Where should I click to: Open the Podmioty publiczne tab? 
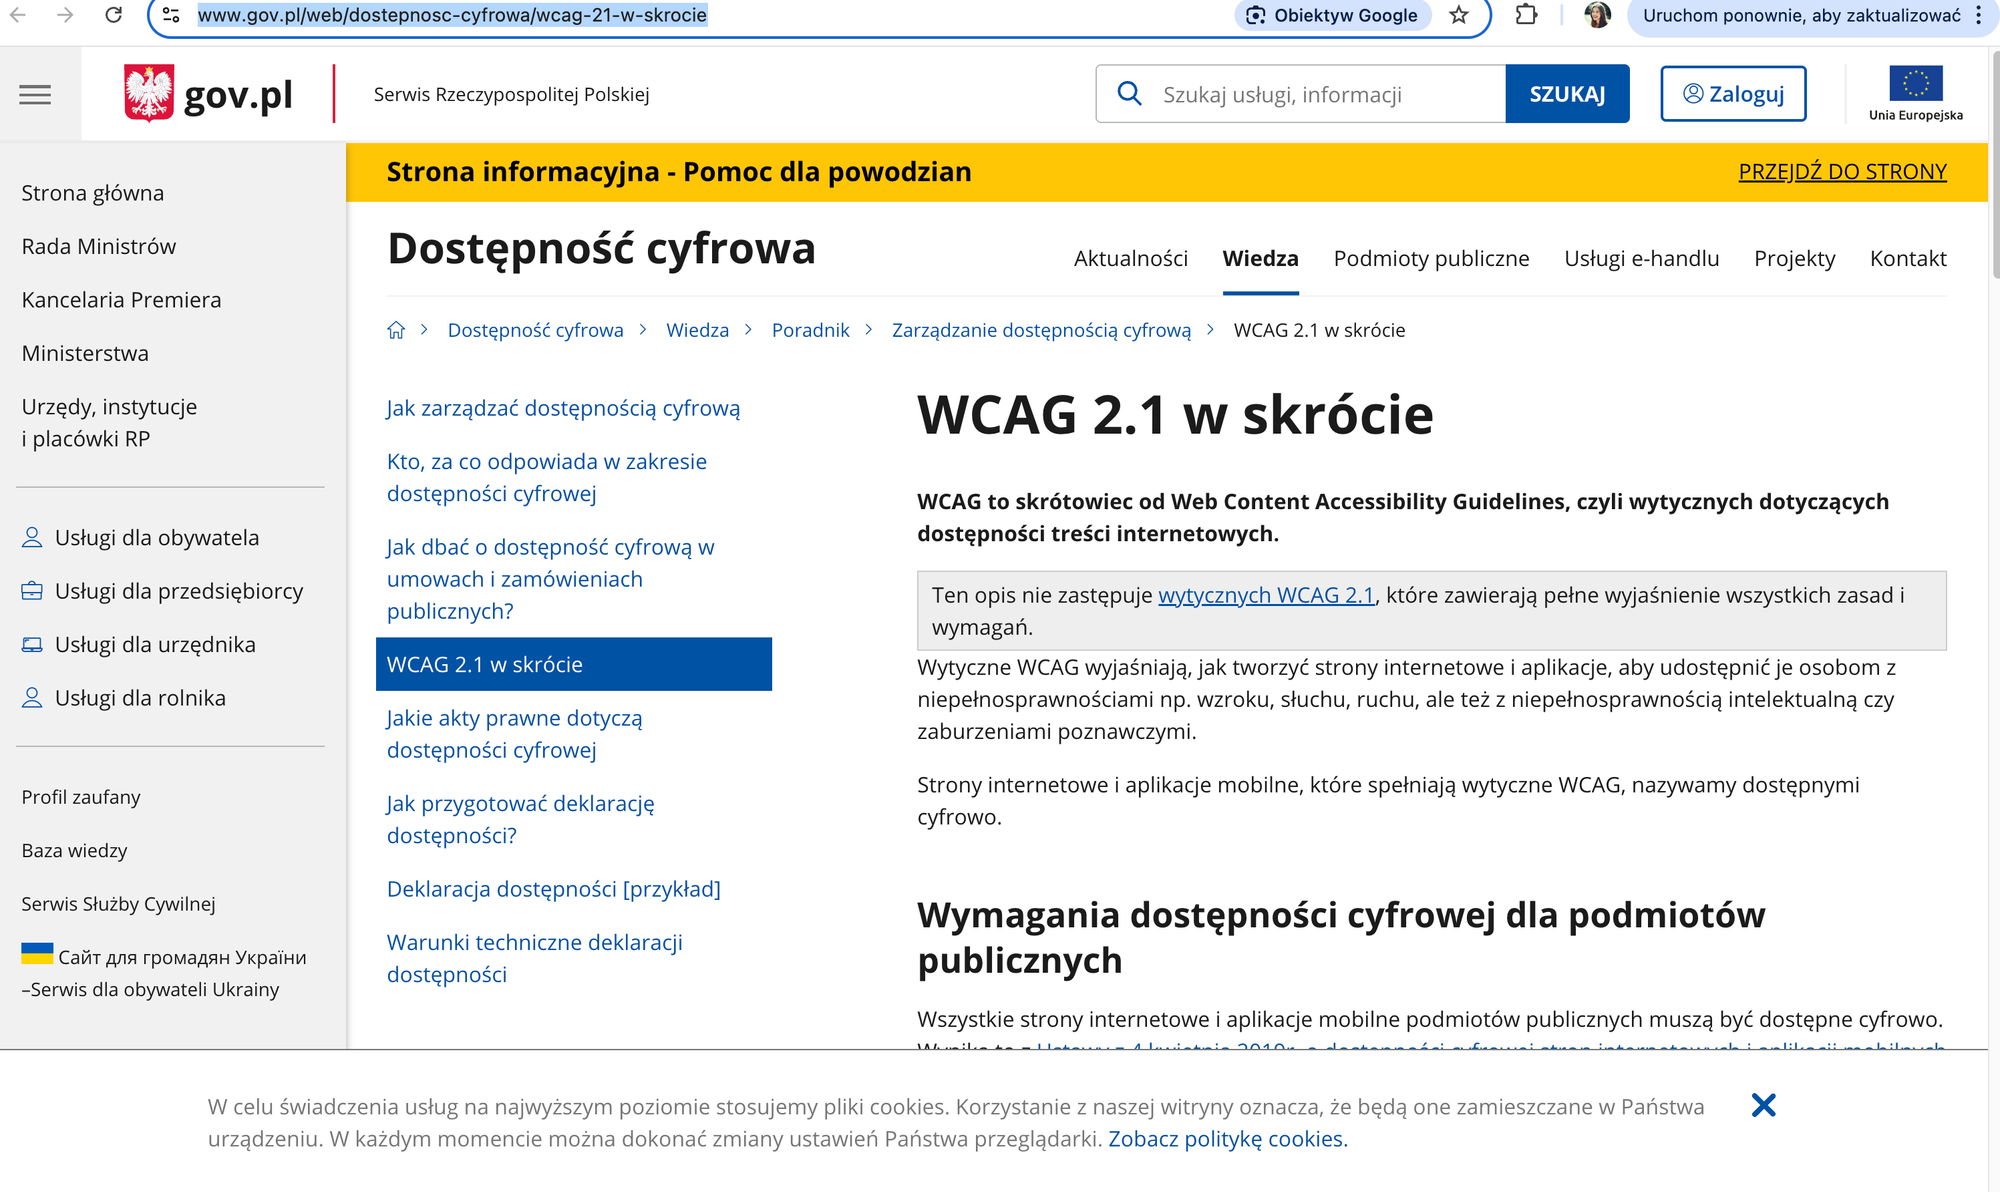1431,258
